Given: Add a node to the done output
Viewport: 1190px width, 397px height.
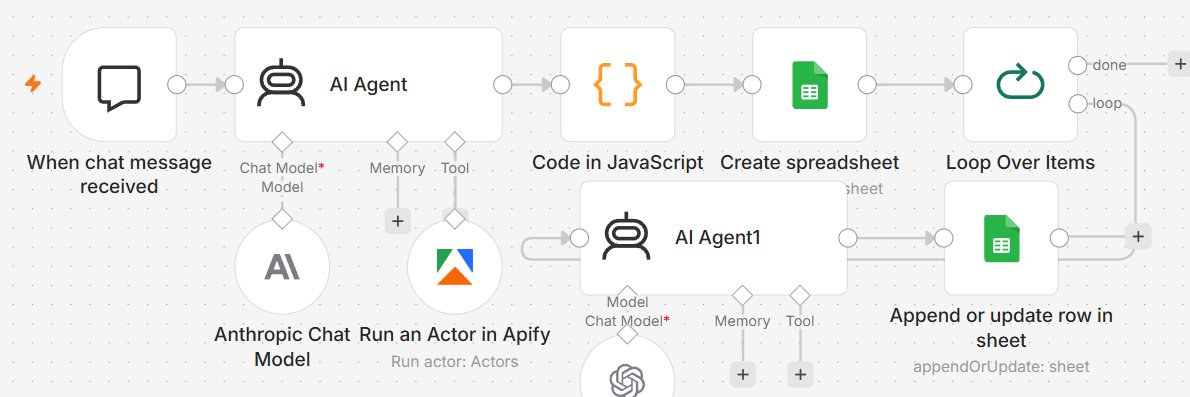Looking at the screenshot, I should tap(1179, 65).
